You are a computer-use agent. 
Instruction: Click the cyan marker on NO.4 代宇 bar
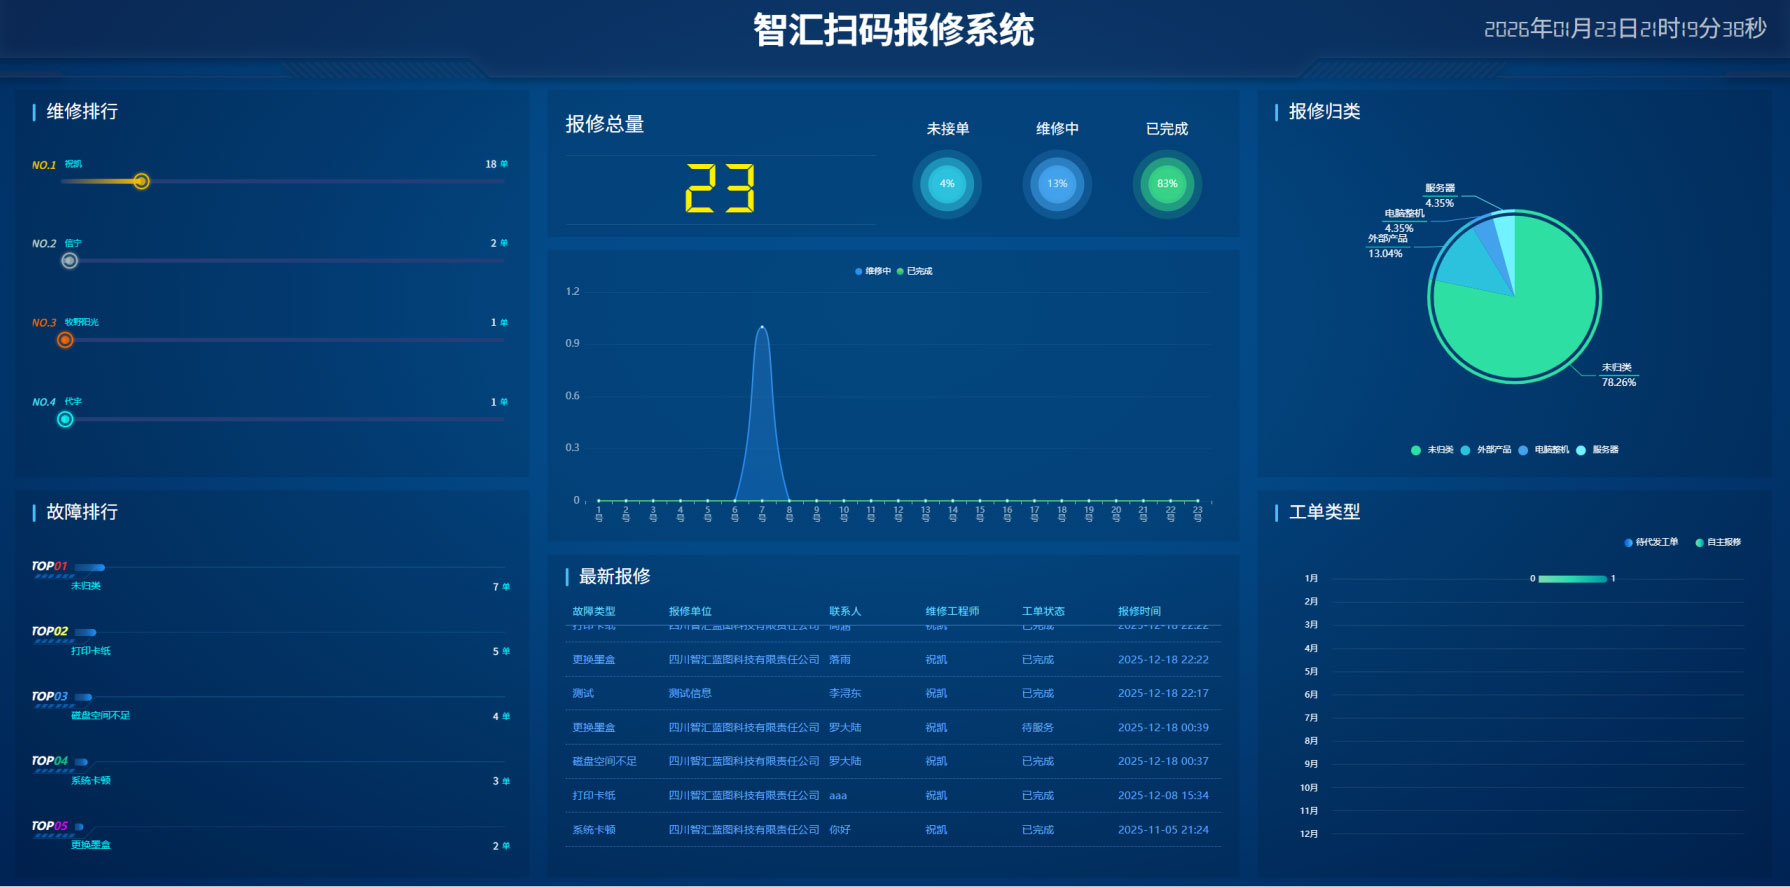[65, 419]
